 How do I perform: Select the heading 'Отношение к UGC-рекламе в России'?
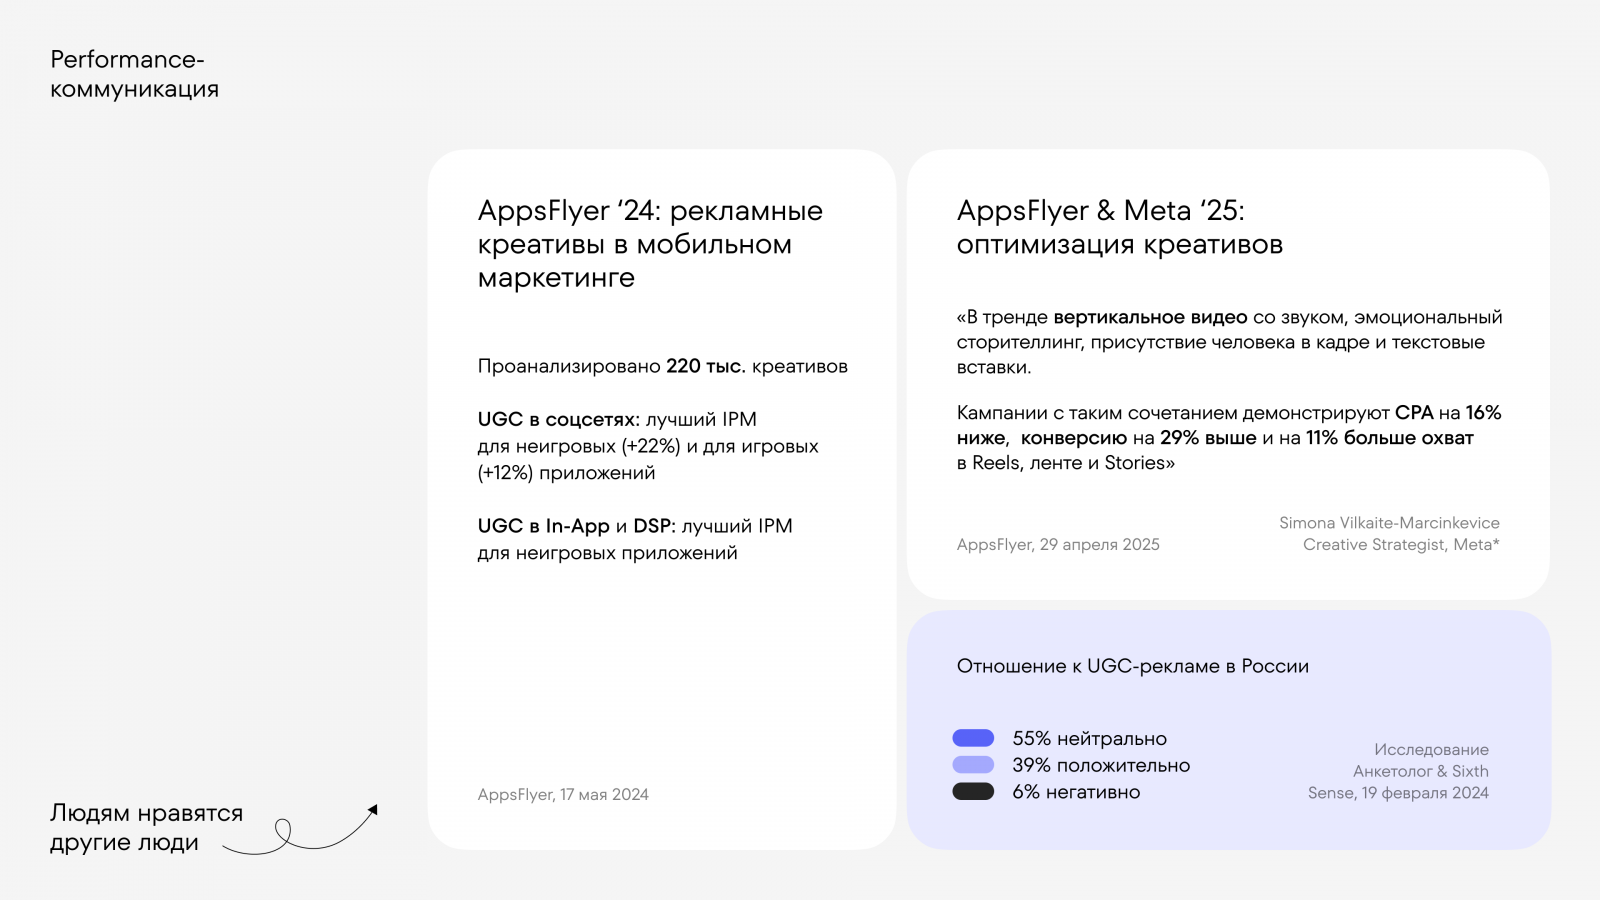tap(1132, 666)
